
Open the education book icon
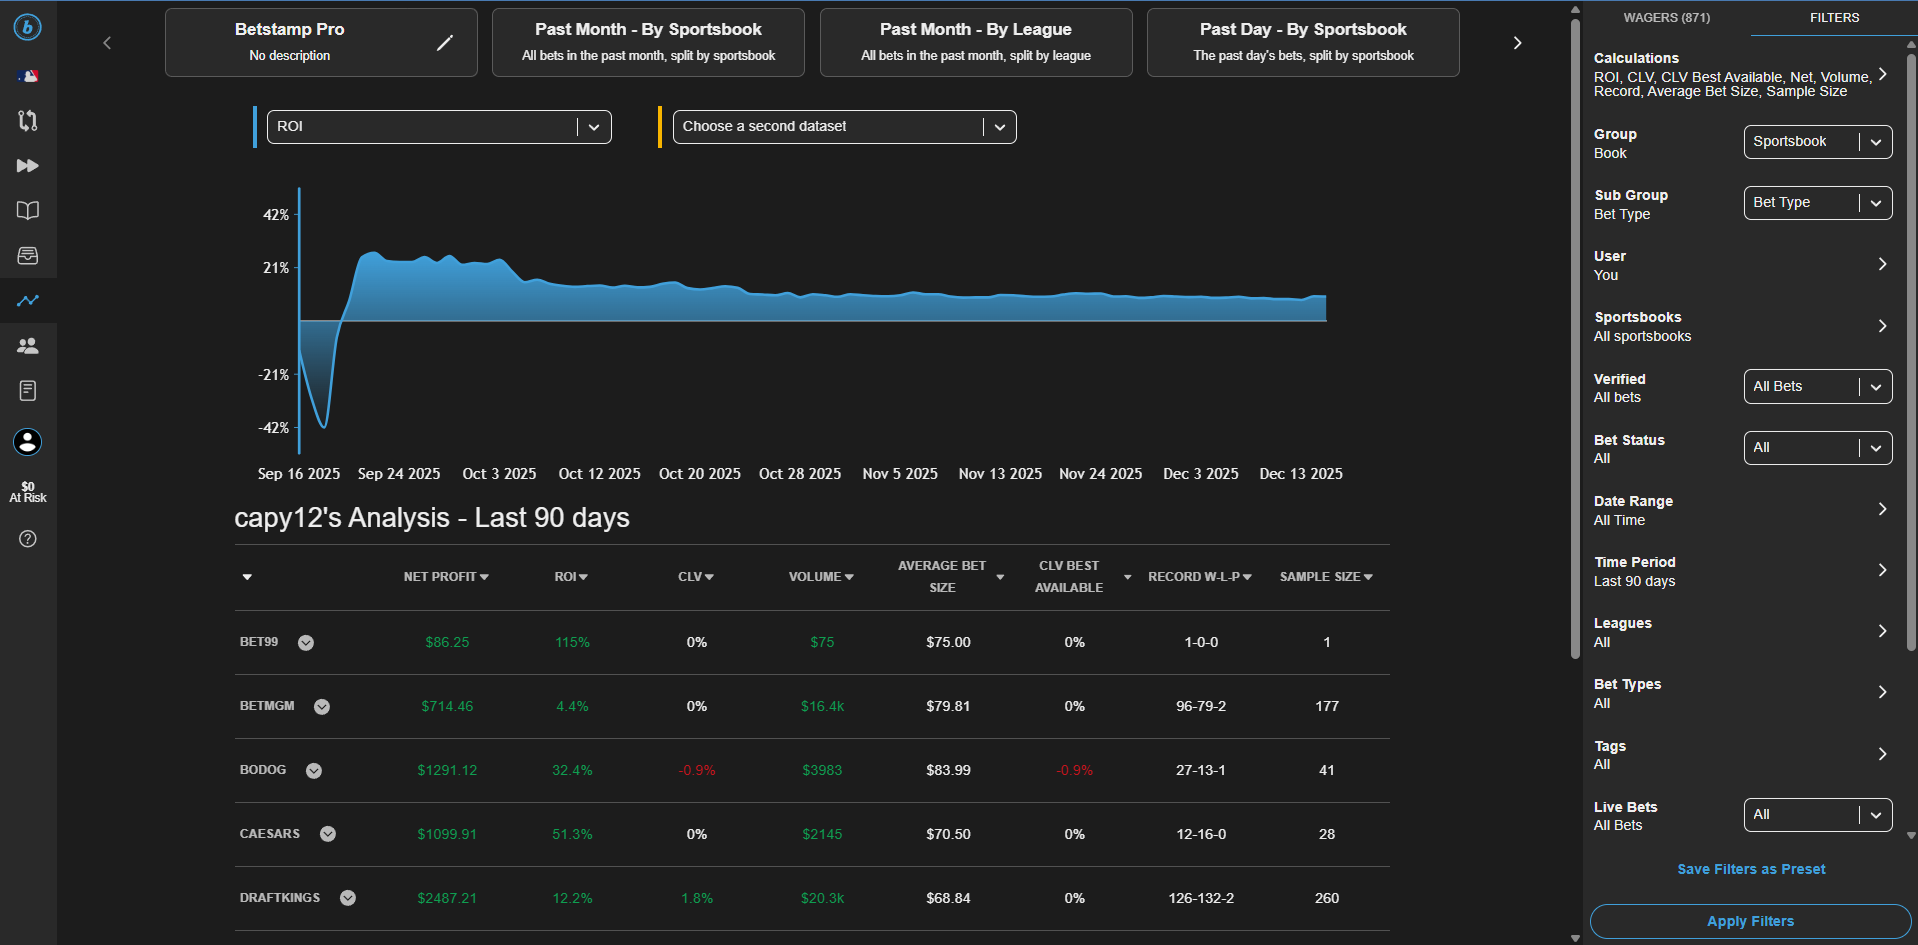point(27,210)
